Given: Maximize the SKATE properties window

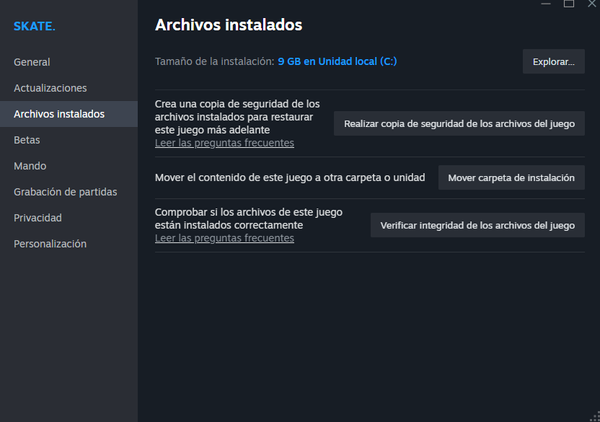Looking at the screenshot, I should coord(569,4).
